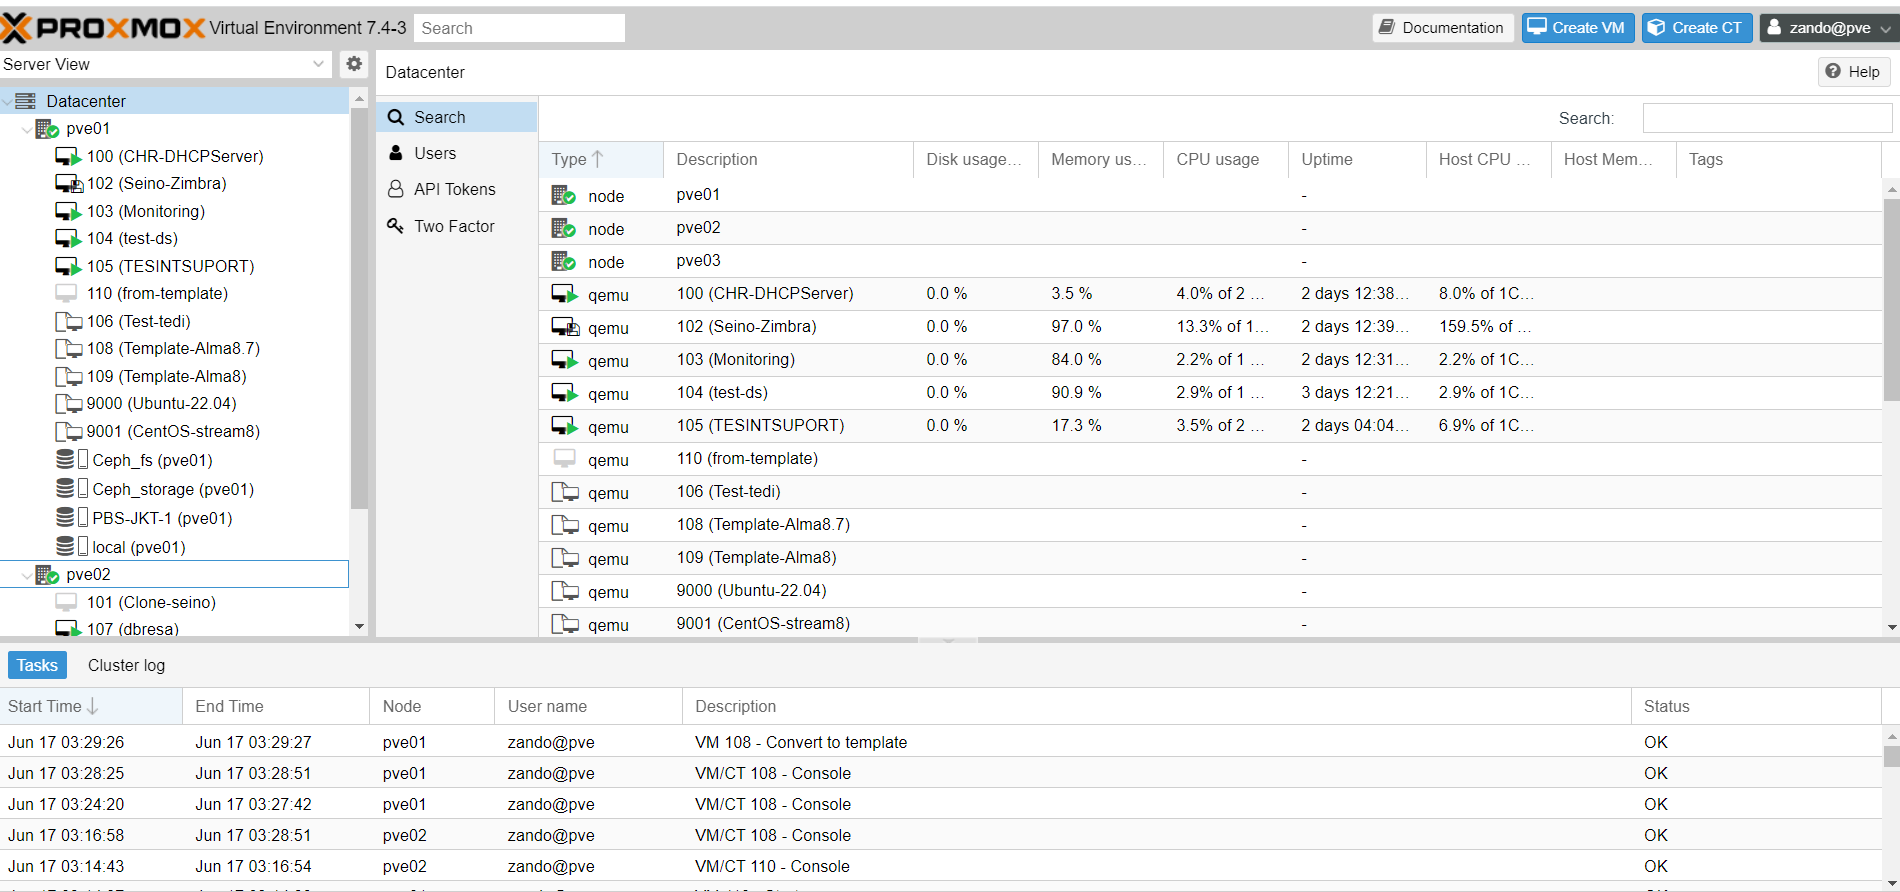Select 9001 (CentOS-stream8) in the tree
Screen dimensions: 1900x892
[x=174, y=432]
